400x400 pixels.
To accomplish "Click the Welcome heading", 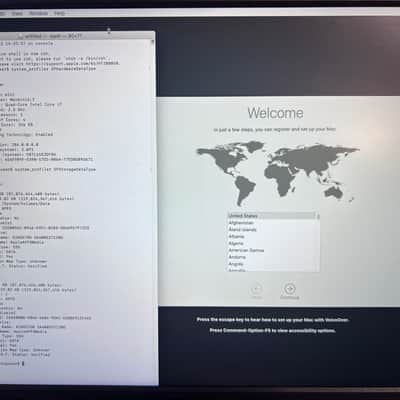I will point(275,113).
